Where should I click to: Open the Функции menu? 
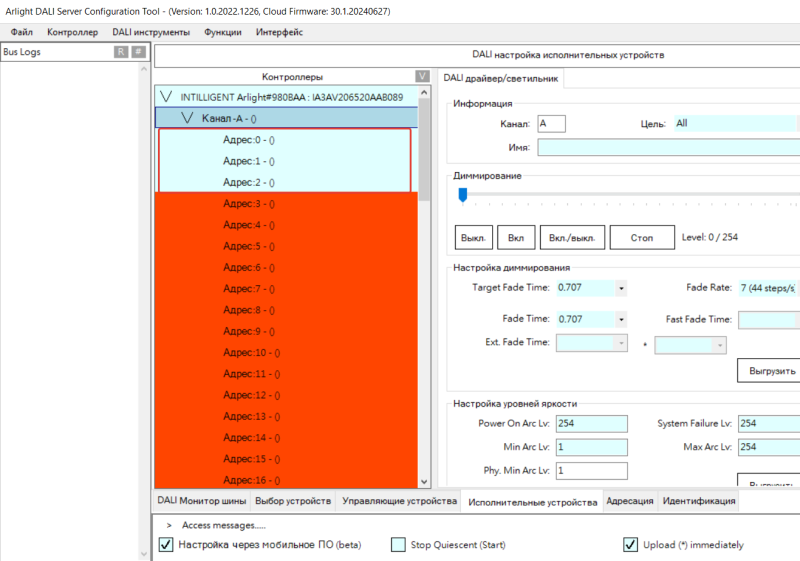(x=223, y=32)
